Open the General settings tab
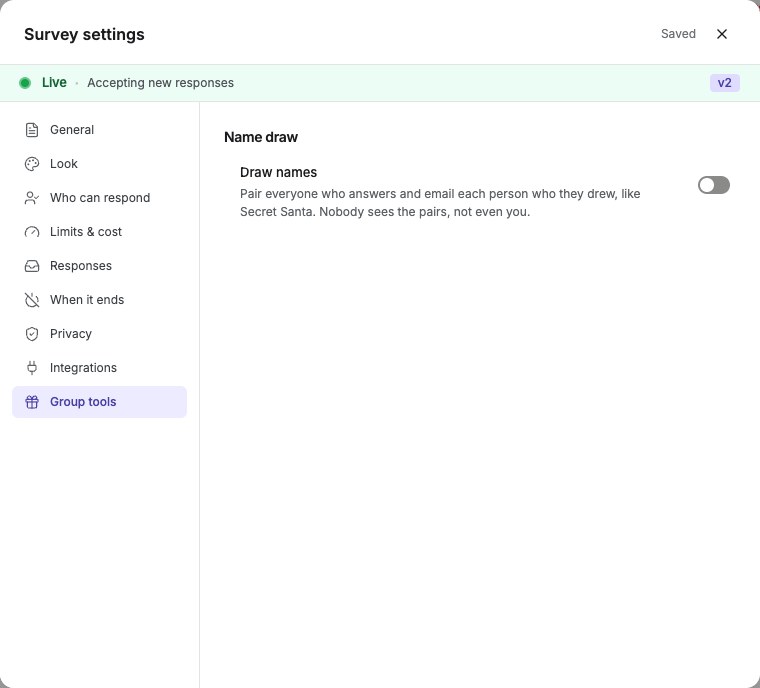760x688 pixels. (x=99, y=130)
